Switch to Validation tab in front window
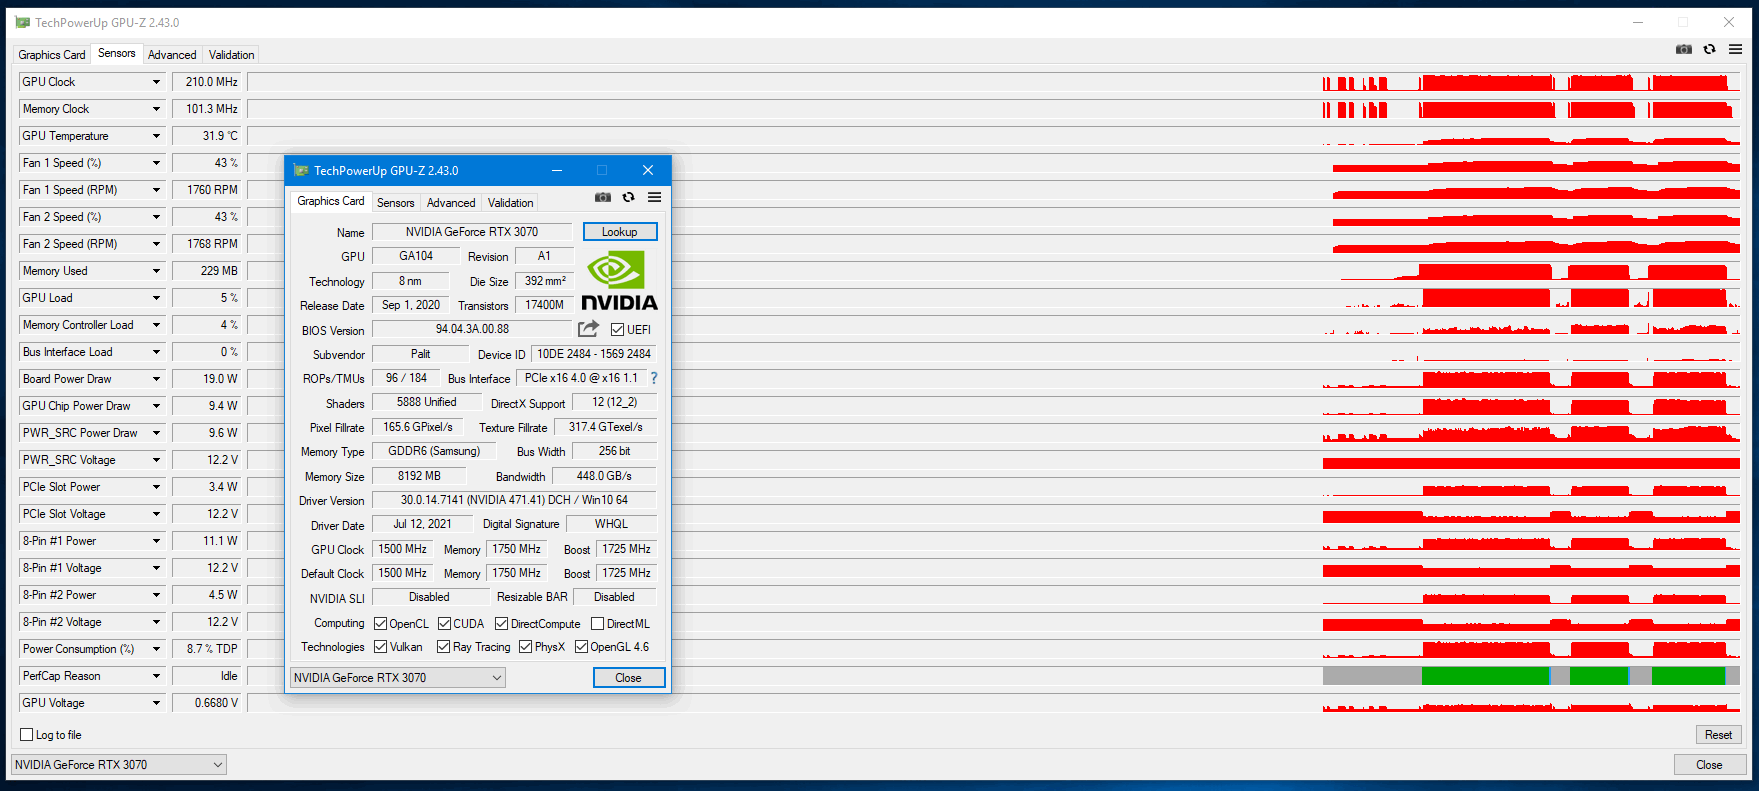Image resolution: width=1759 pixels, height=791 pixels. click(x=510, y=203)
